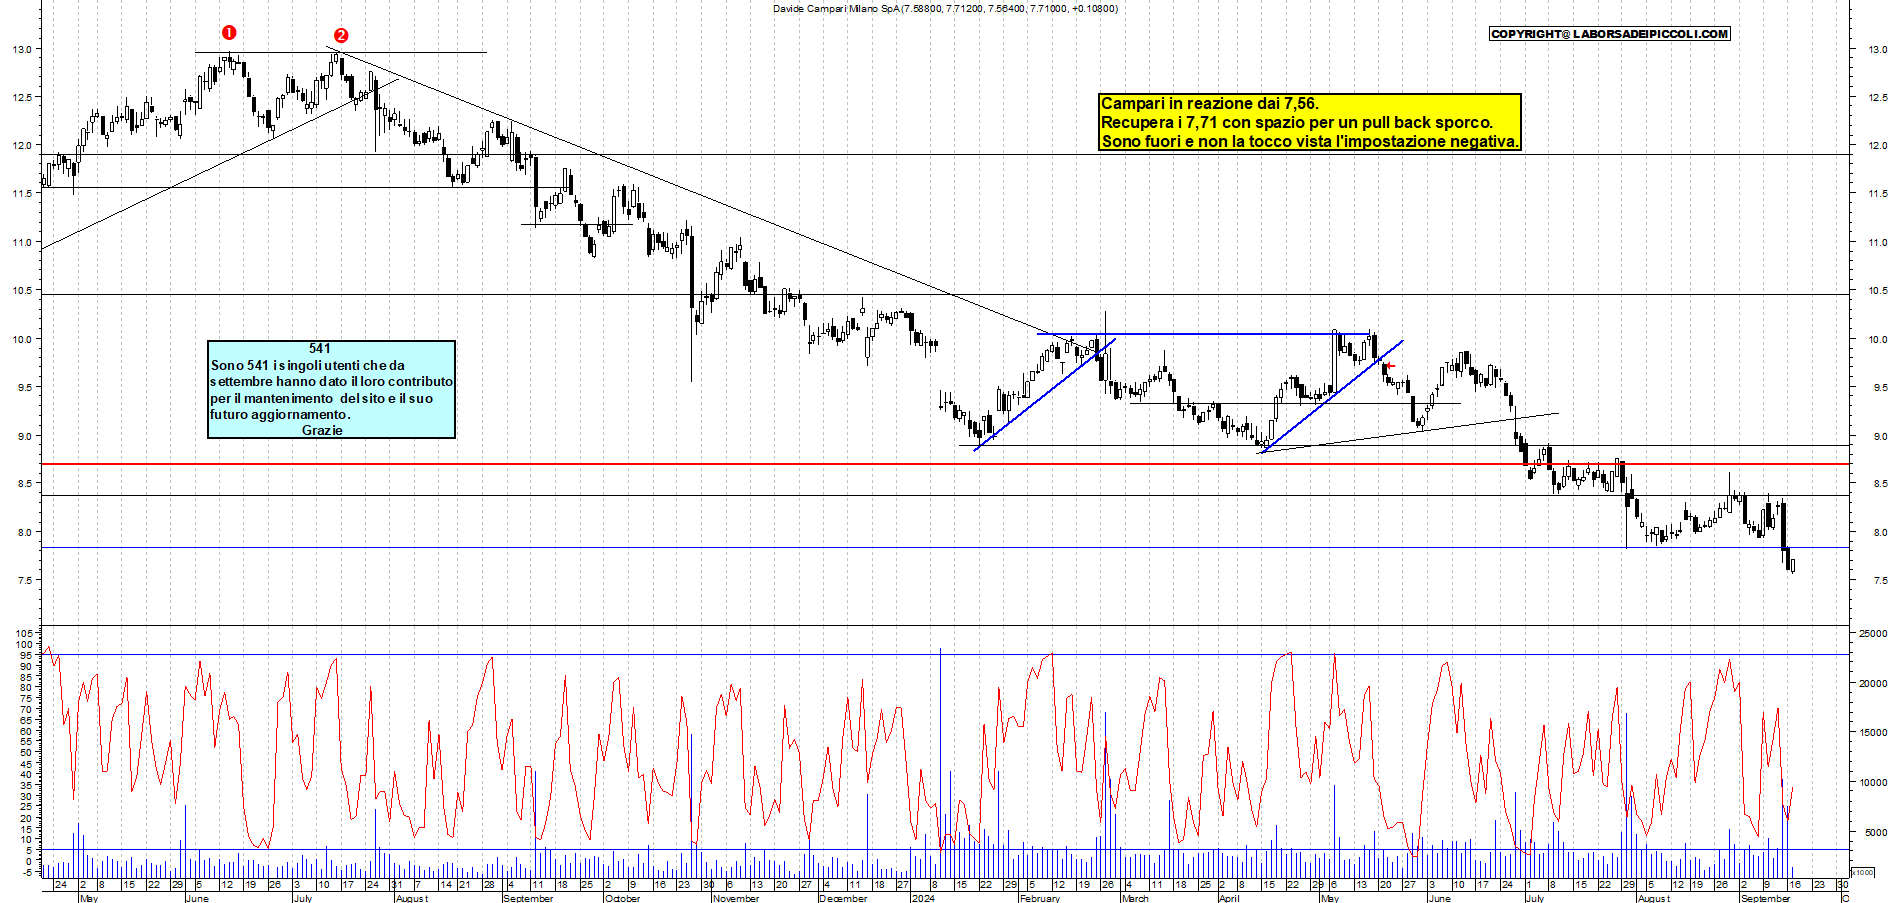Click the COPYRIGHT@LABORSADEIPICCOLI.COM label

[1609, 34]
